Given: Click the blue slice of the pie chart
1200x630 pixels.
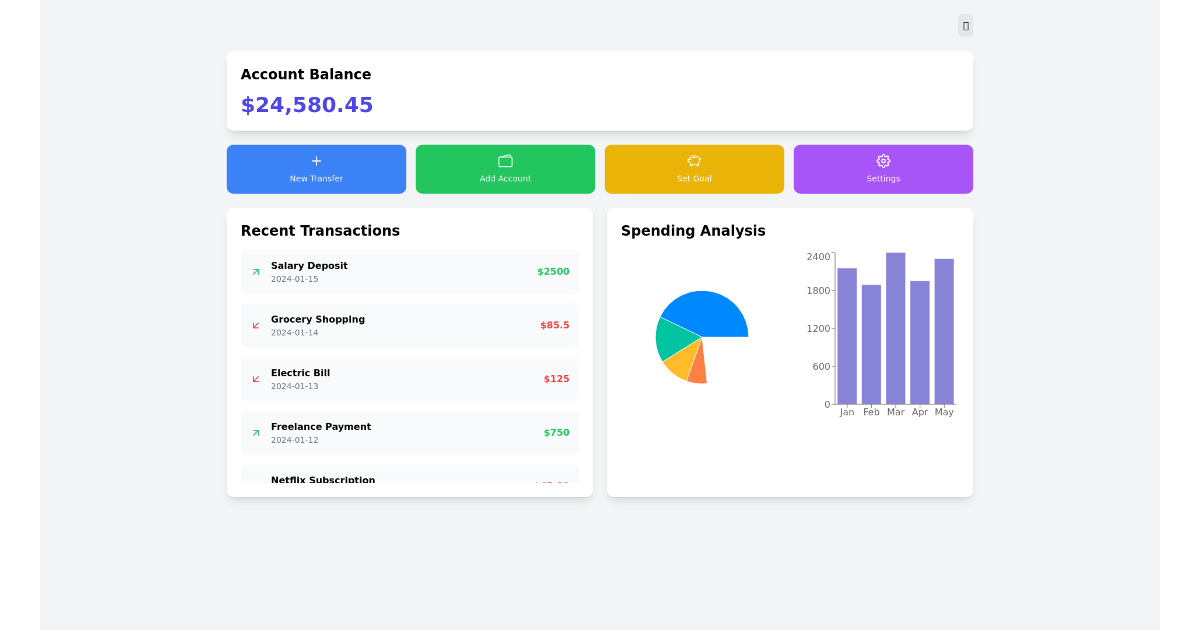Looking at the screenshot, I should pos(709,314).
